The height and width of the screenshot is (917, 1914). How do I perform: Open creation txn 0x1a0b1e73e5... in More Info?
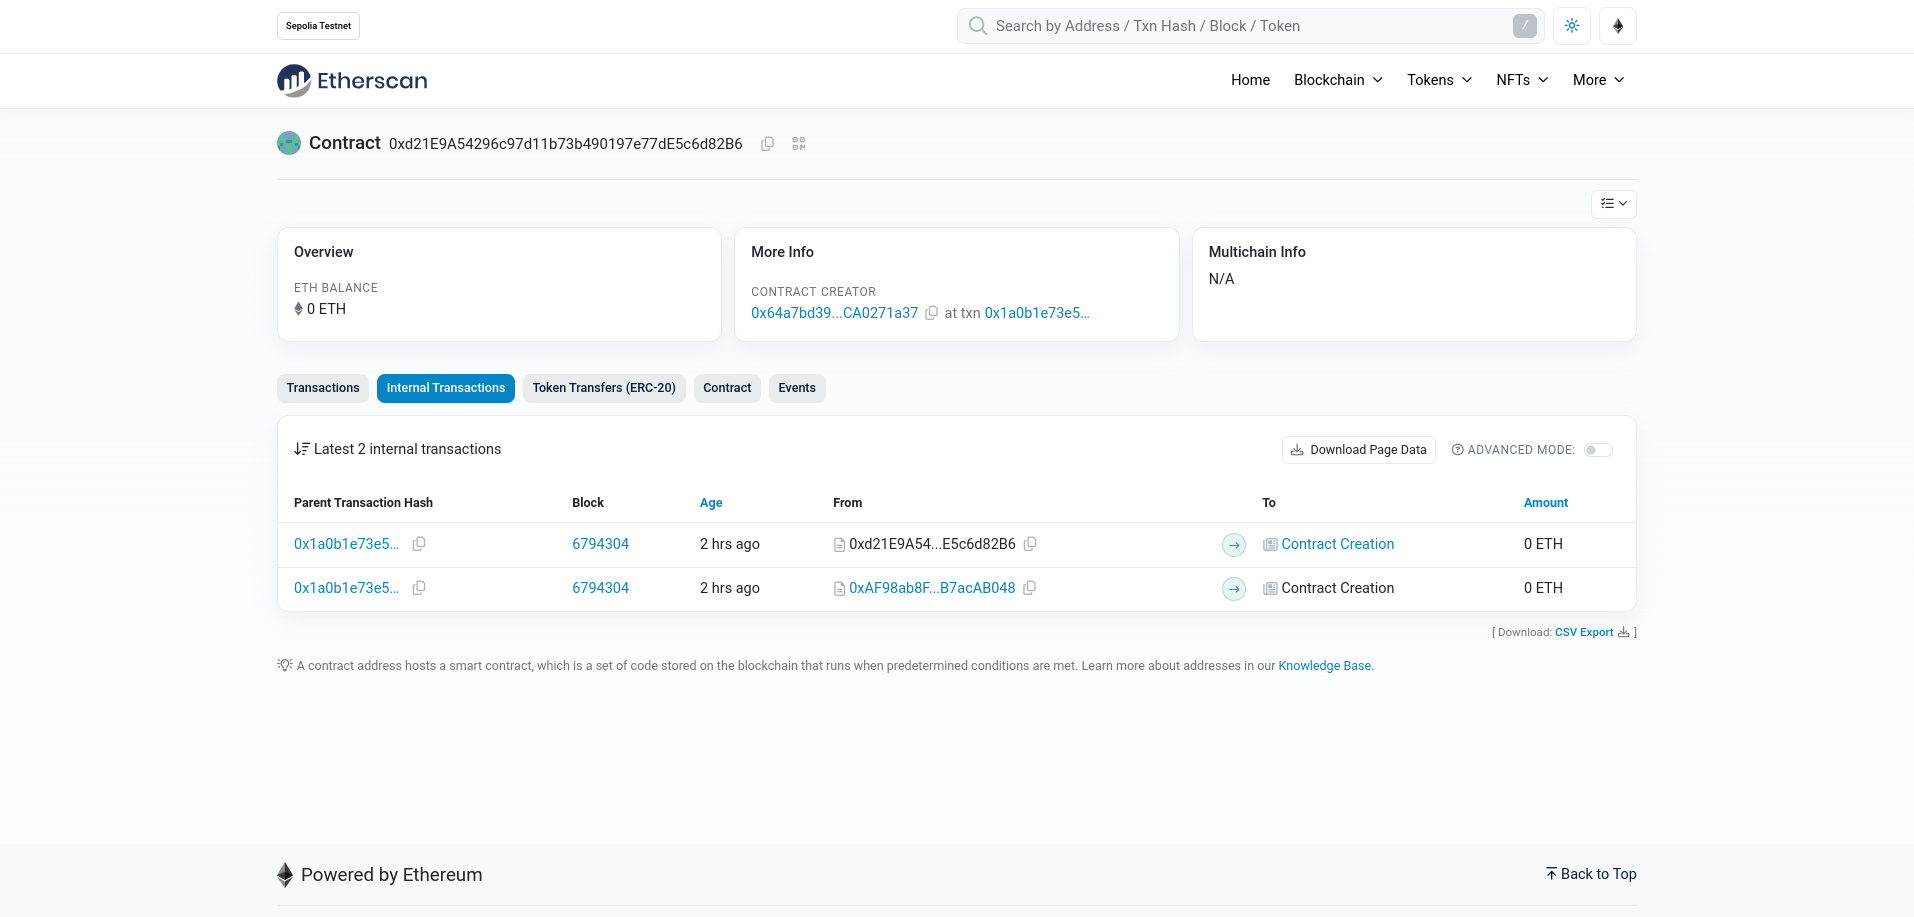pyautogui.click(x=1037, y=313)
